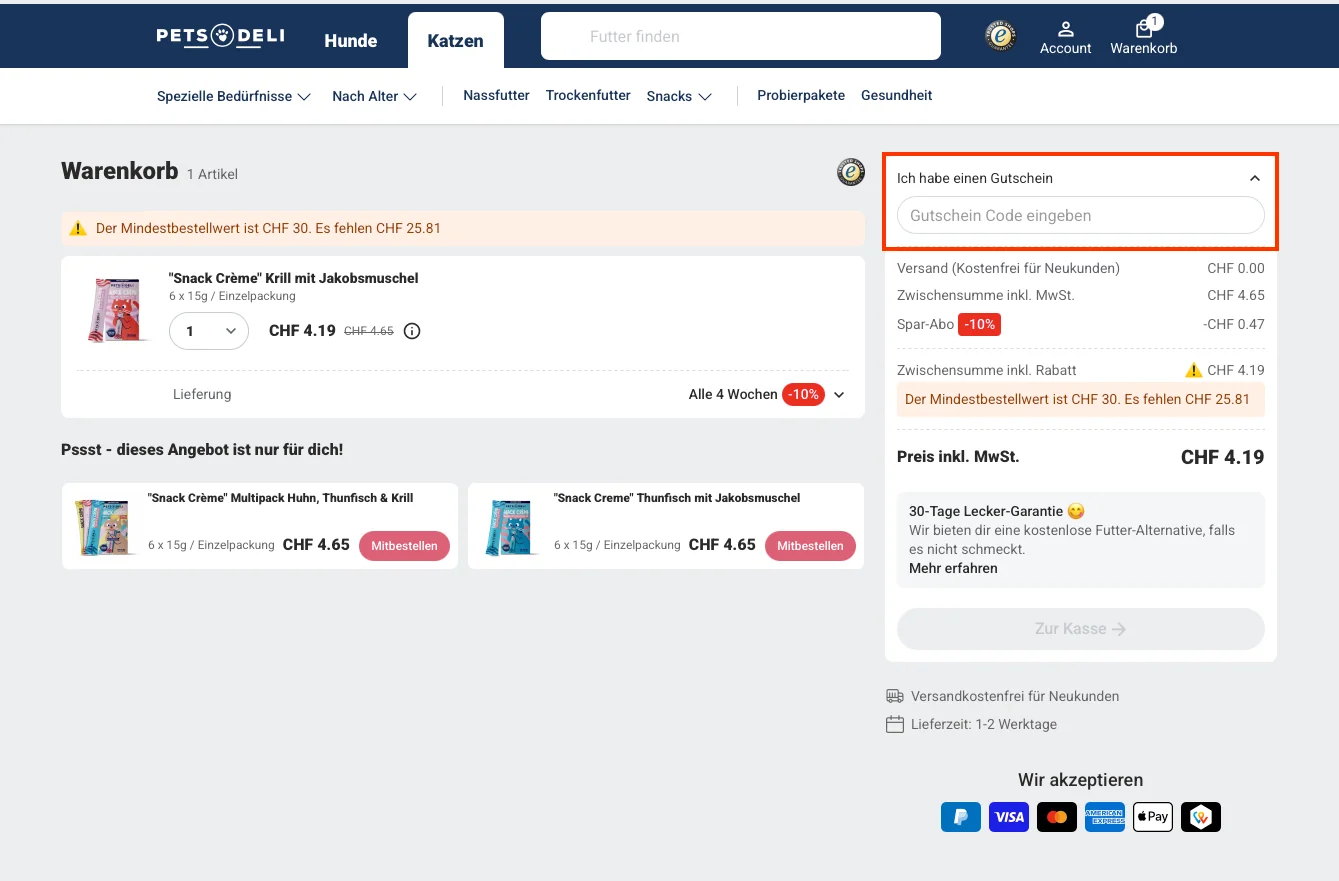The width and height of the screenshot is (1339, 881).
Task: Switch to the Hunde tab
Action: (x=350, y=41)
